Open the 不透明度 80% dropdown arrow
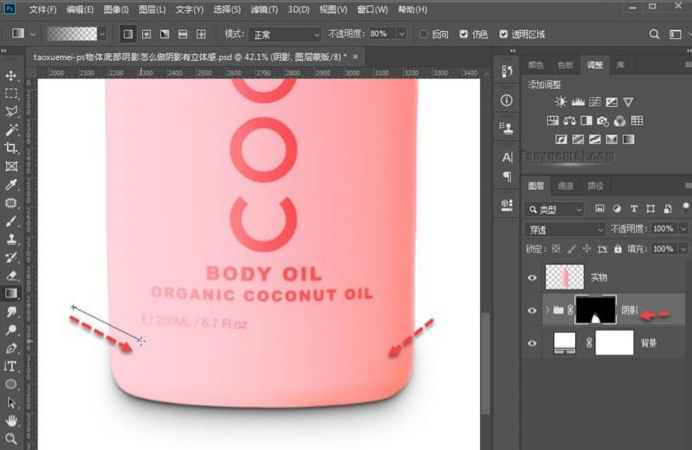The height and width of the screenshot is (450, 692). (402, 34)
